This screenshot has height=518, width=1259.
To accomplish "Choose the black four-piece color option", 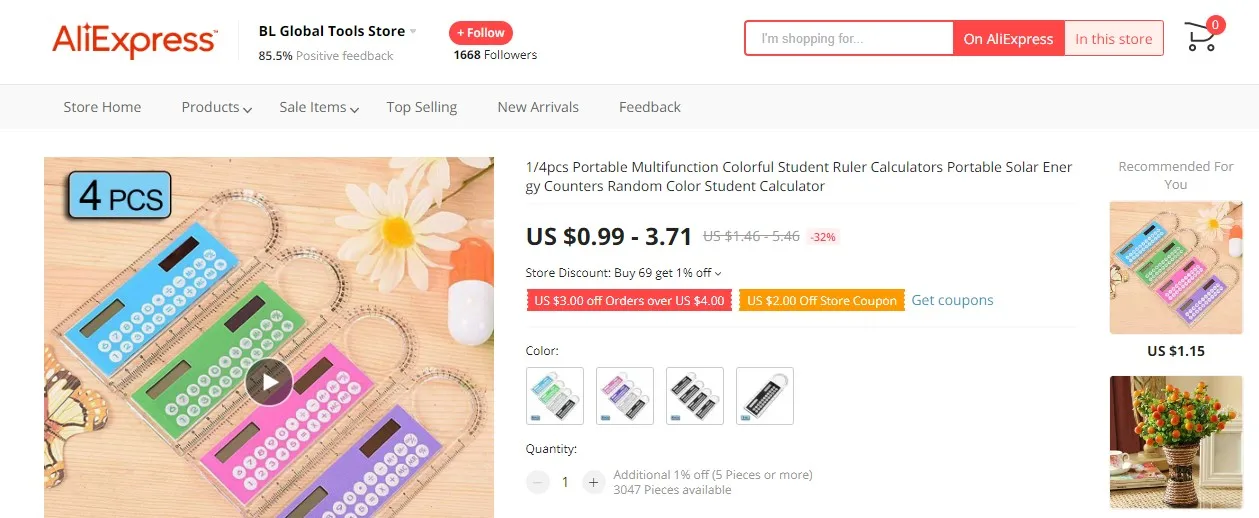I will click(695, 396).
